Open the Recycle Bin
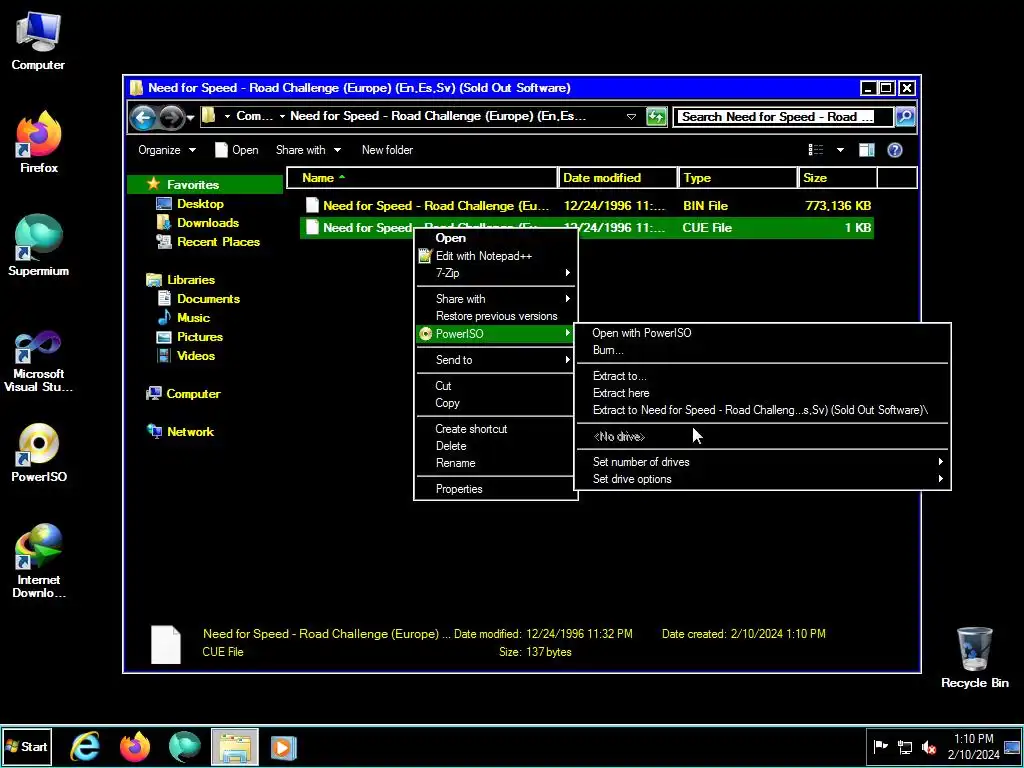 click(974, 658)
